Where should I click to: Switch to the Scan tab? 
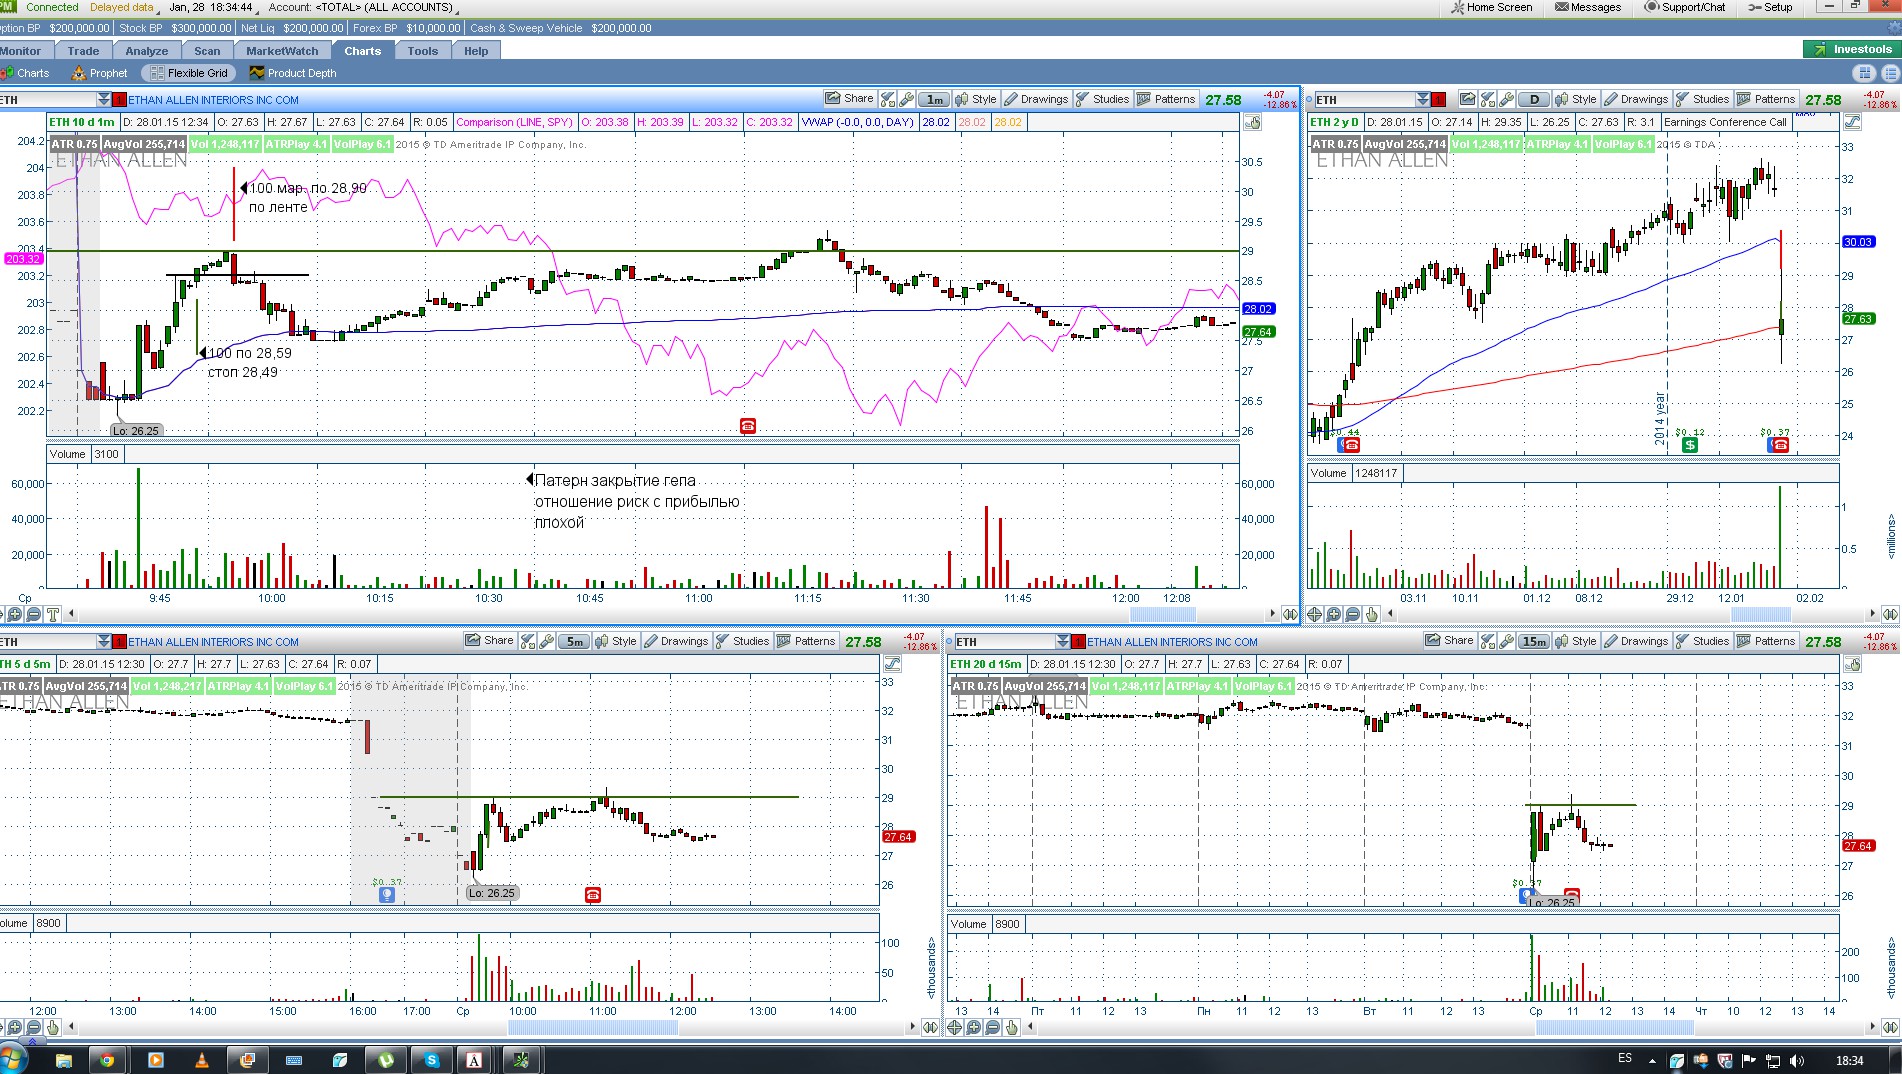(x=207, y=51)
